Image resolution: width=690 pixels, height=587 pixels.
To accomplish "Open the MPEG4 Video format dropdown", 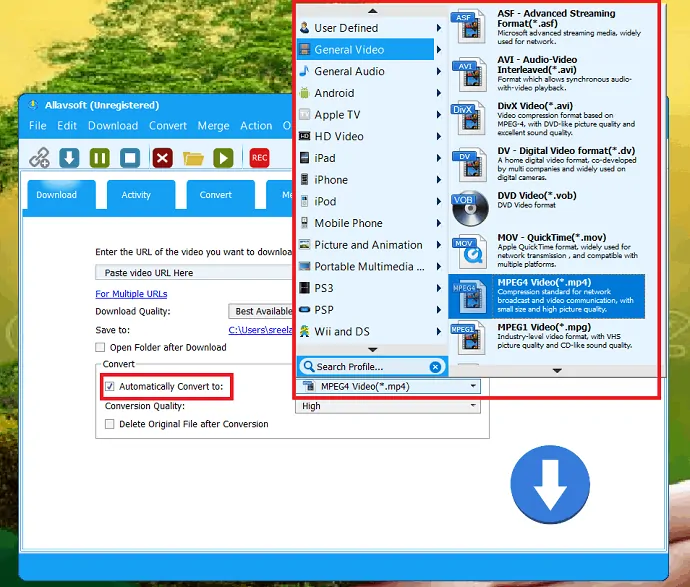I will click(388, 386).
